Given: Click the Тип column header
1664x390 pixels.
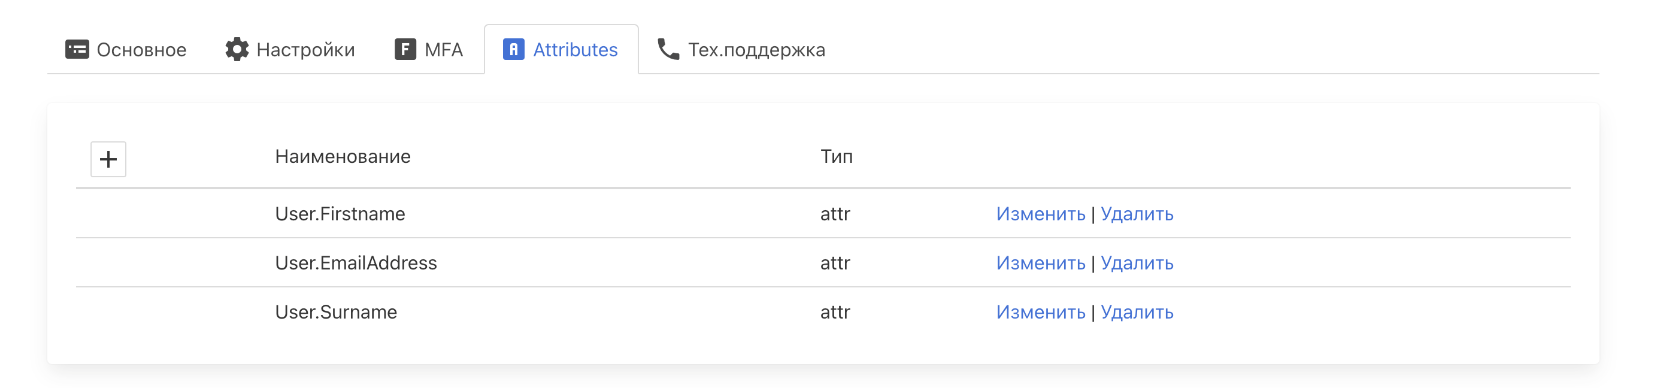Looking at the screenshot, I should pos(837,157).
